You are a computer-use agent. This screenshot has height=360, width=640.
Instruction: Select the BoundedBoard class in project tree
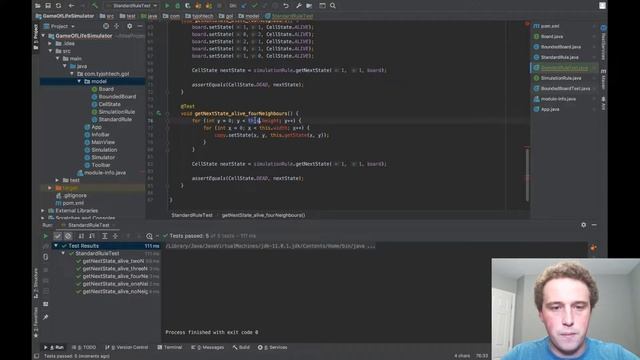pyautogui.click(x=114, y=97)
